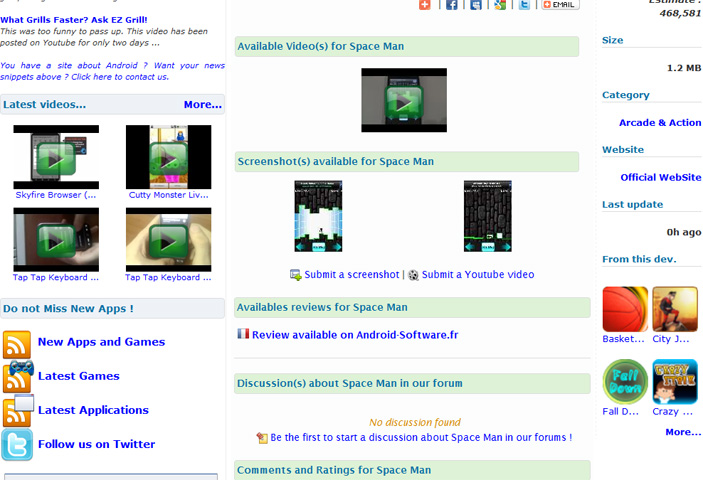
Task: Play the Space Man video
Action: tap(404, 101)
